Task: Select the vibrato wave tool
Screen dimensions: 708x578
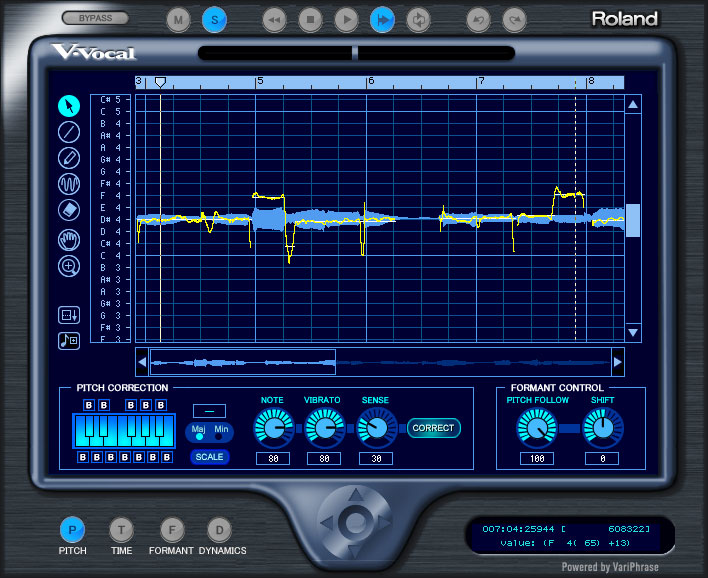Action: click(x=69, y=184)
